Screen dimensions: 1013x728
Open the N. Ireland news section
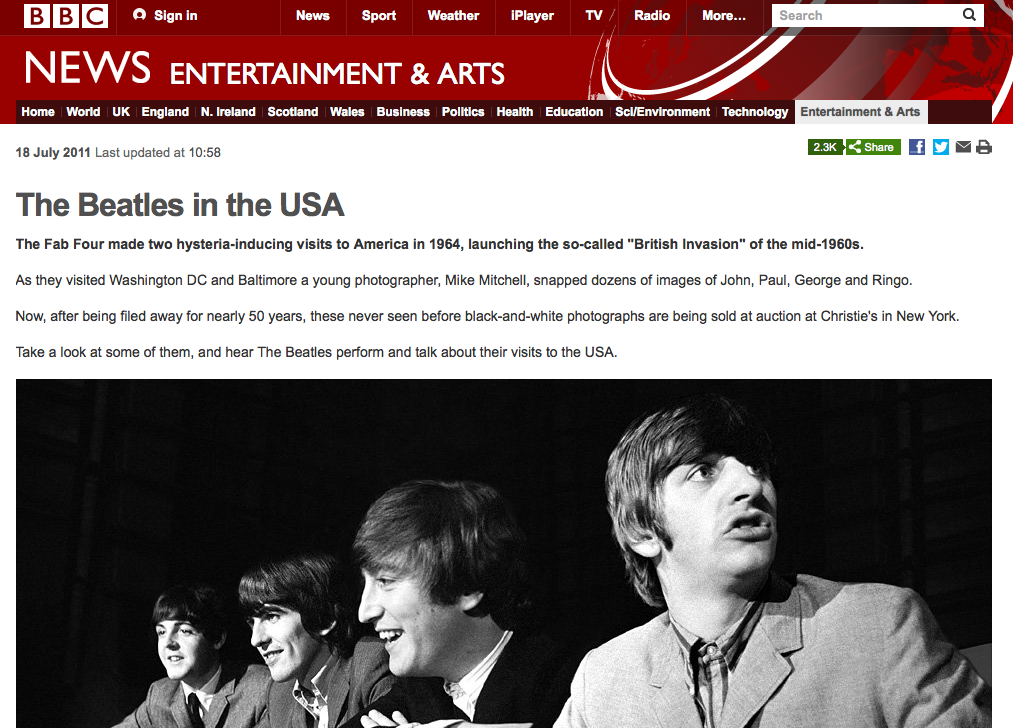point(228,112)
